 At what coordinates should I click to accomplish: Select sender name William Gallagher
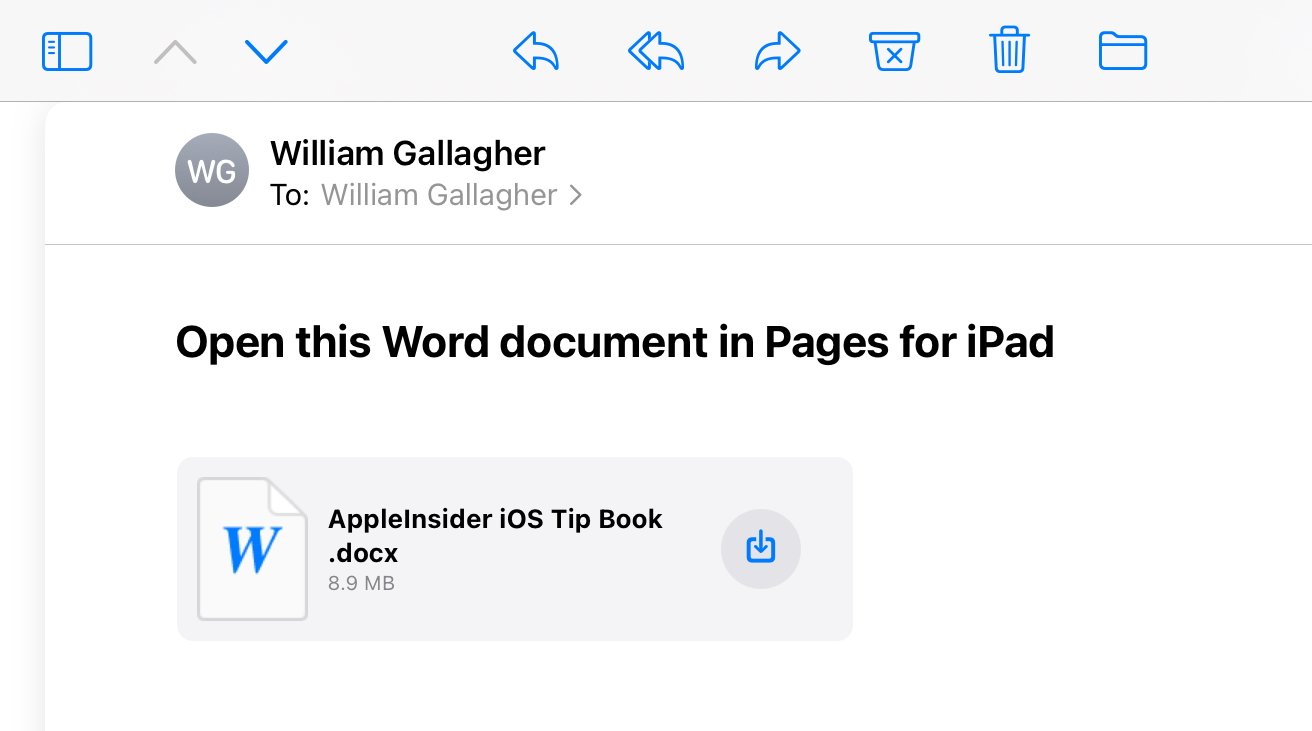tap(408, 153)
